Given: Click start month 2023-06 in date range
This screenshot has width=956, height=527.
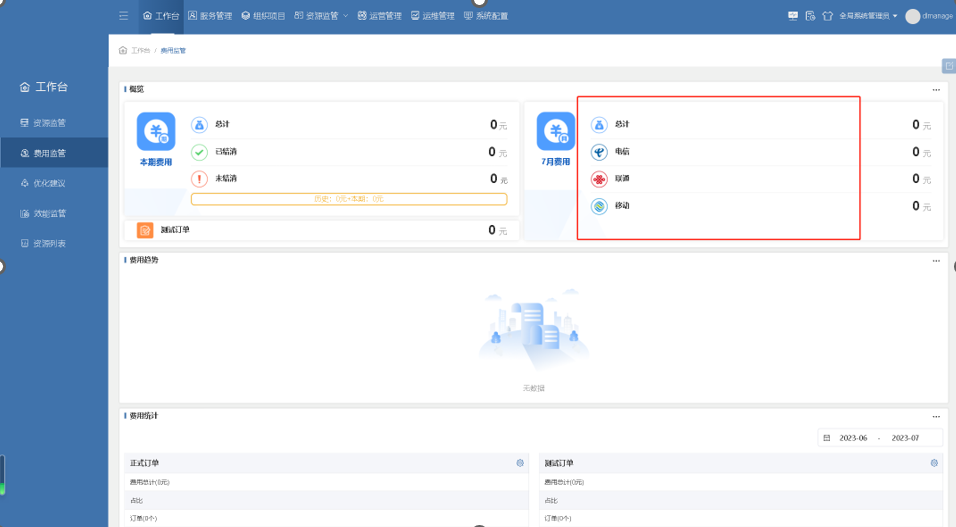Looking at the screenshot, I should point(853,438).
